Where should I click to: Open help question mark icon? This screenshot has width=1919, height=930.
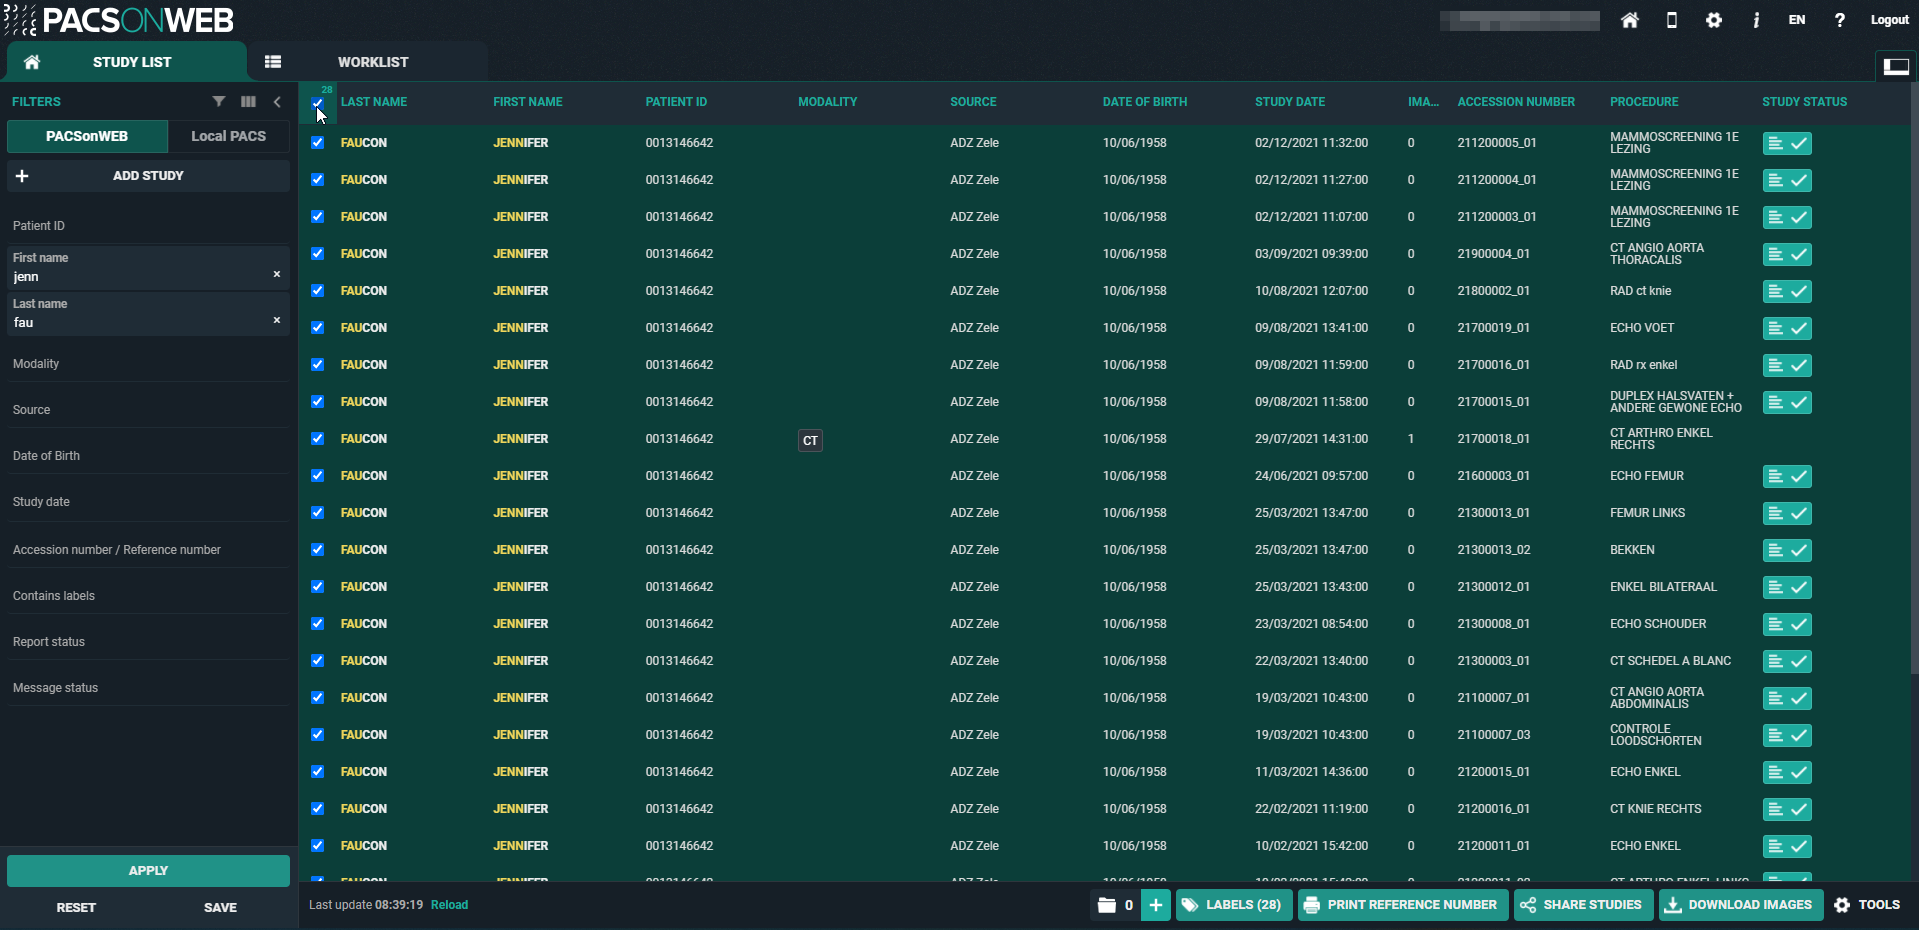pyautogui.click(x=1840, y=20)
